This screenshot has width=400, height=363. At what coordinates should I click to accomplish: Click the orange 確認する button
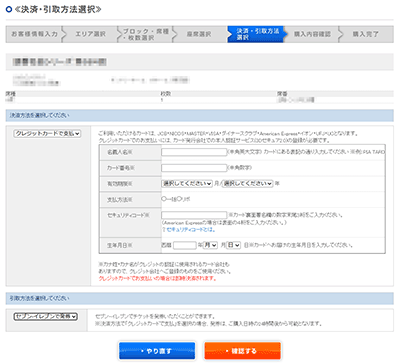coord(242,351)
